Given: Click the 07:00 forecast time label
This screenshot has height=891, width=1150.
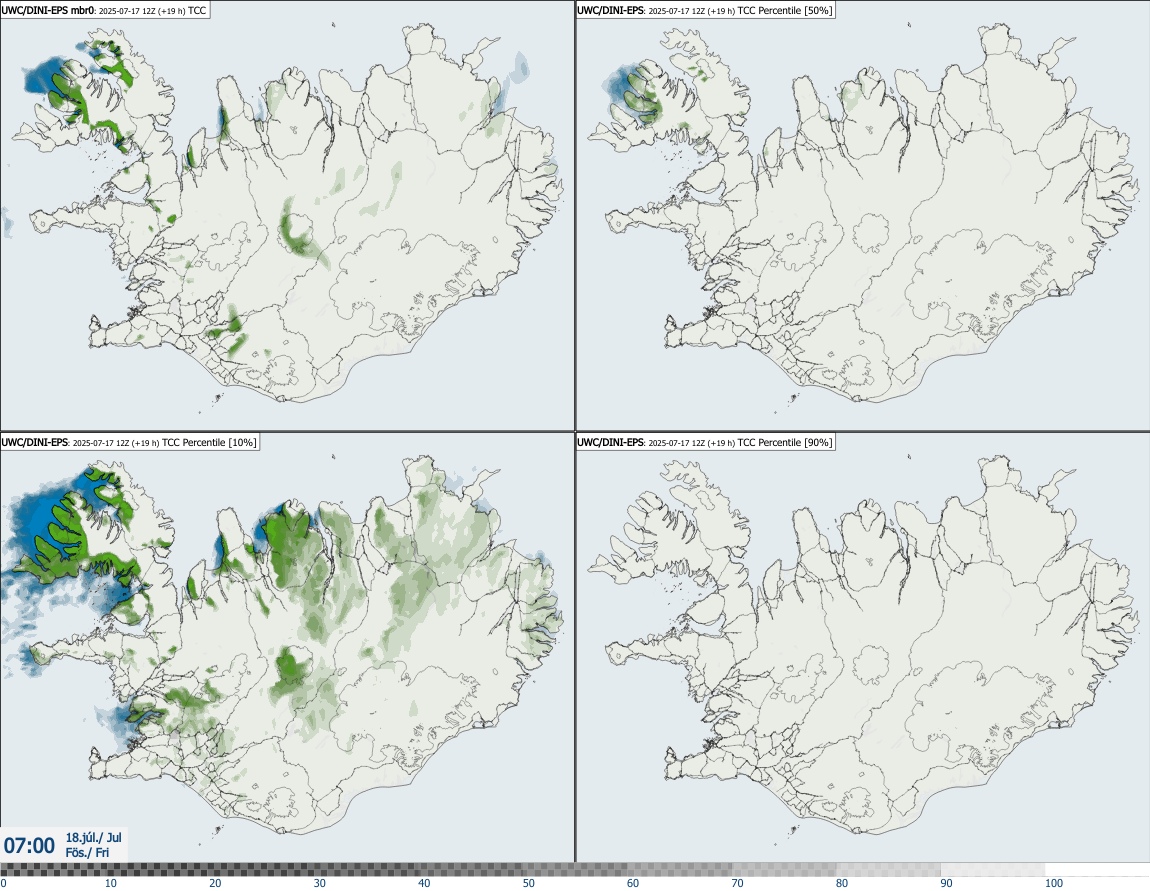Looking at the screenshot, I should 29,846.
